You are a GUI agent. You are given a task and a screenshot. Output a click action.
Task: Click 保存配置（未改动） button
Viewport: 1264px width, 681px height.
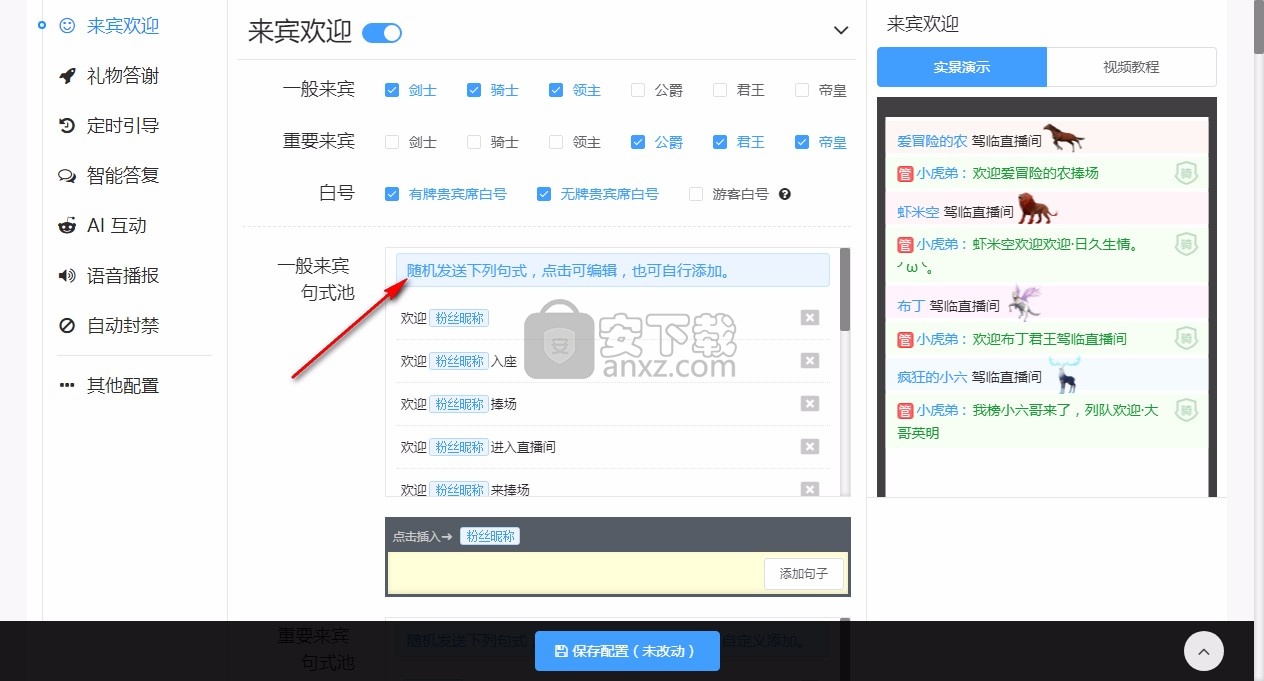click(627, 651)
